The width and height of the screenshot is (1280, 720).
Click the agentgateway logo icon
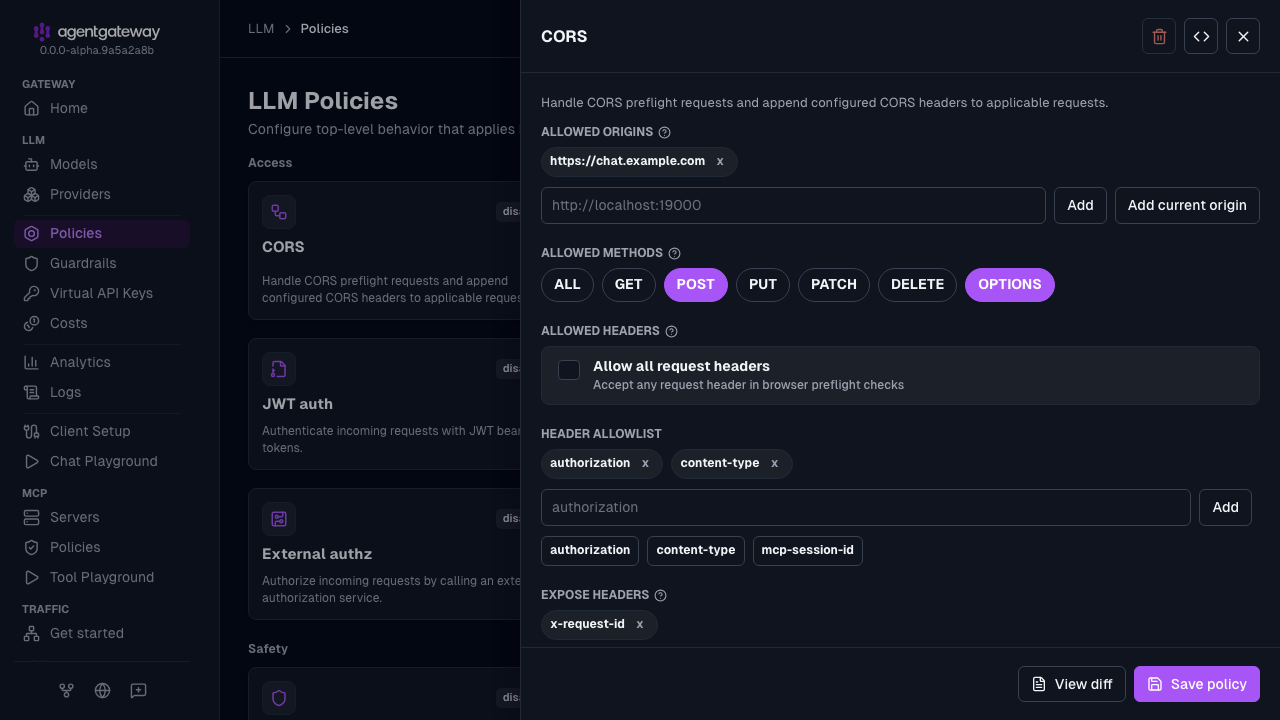[x=42, y=32]
